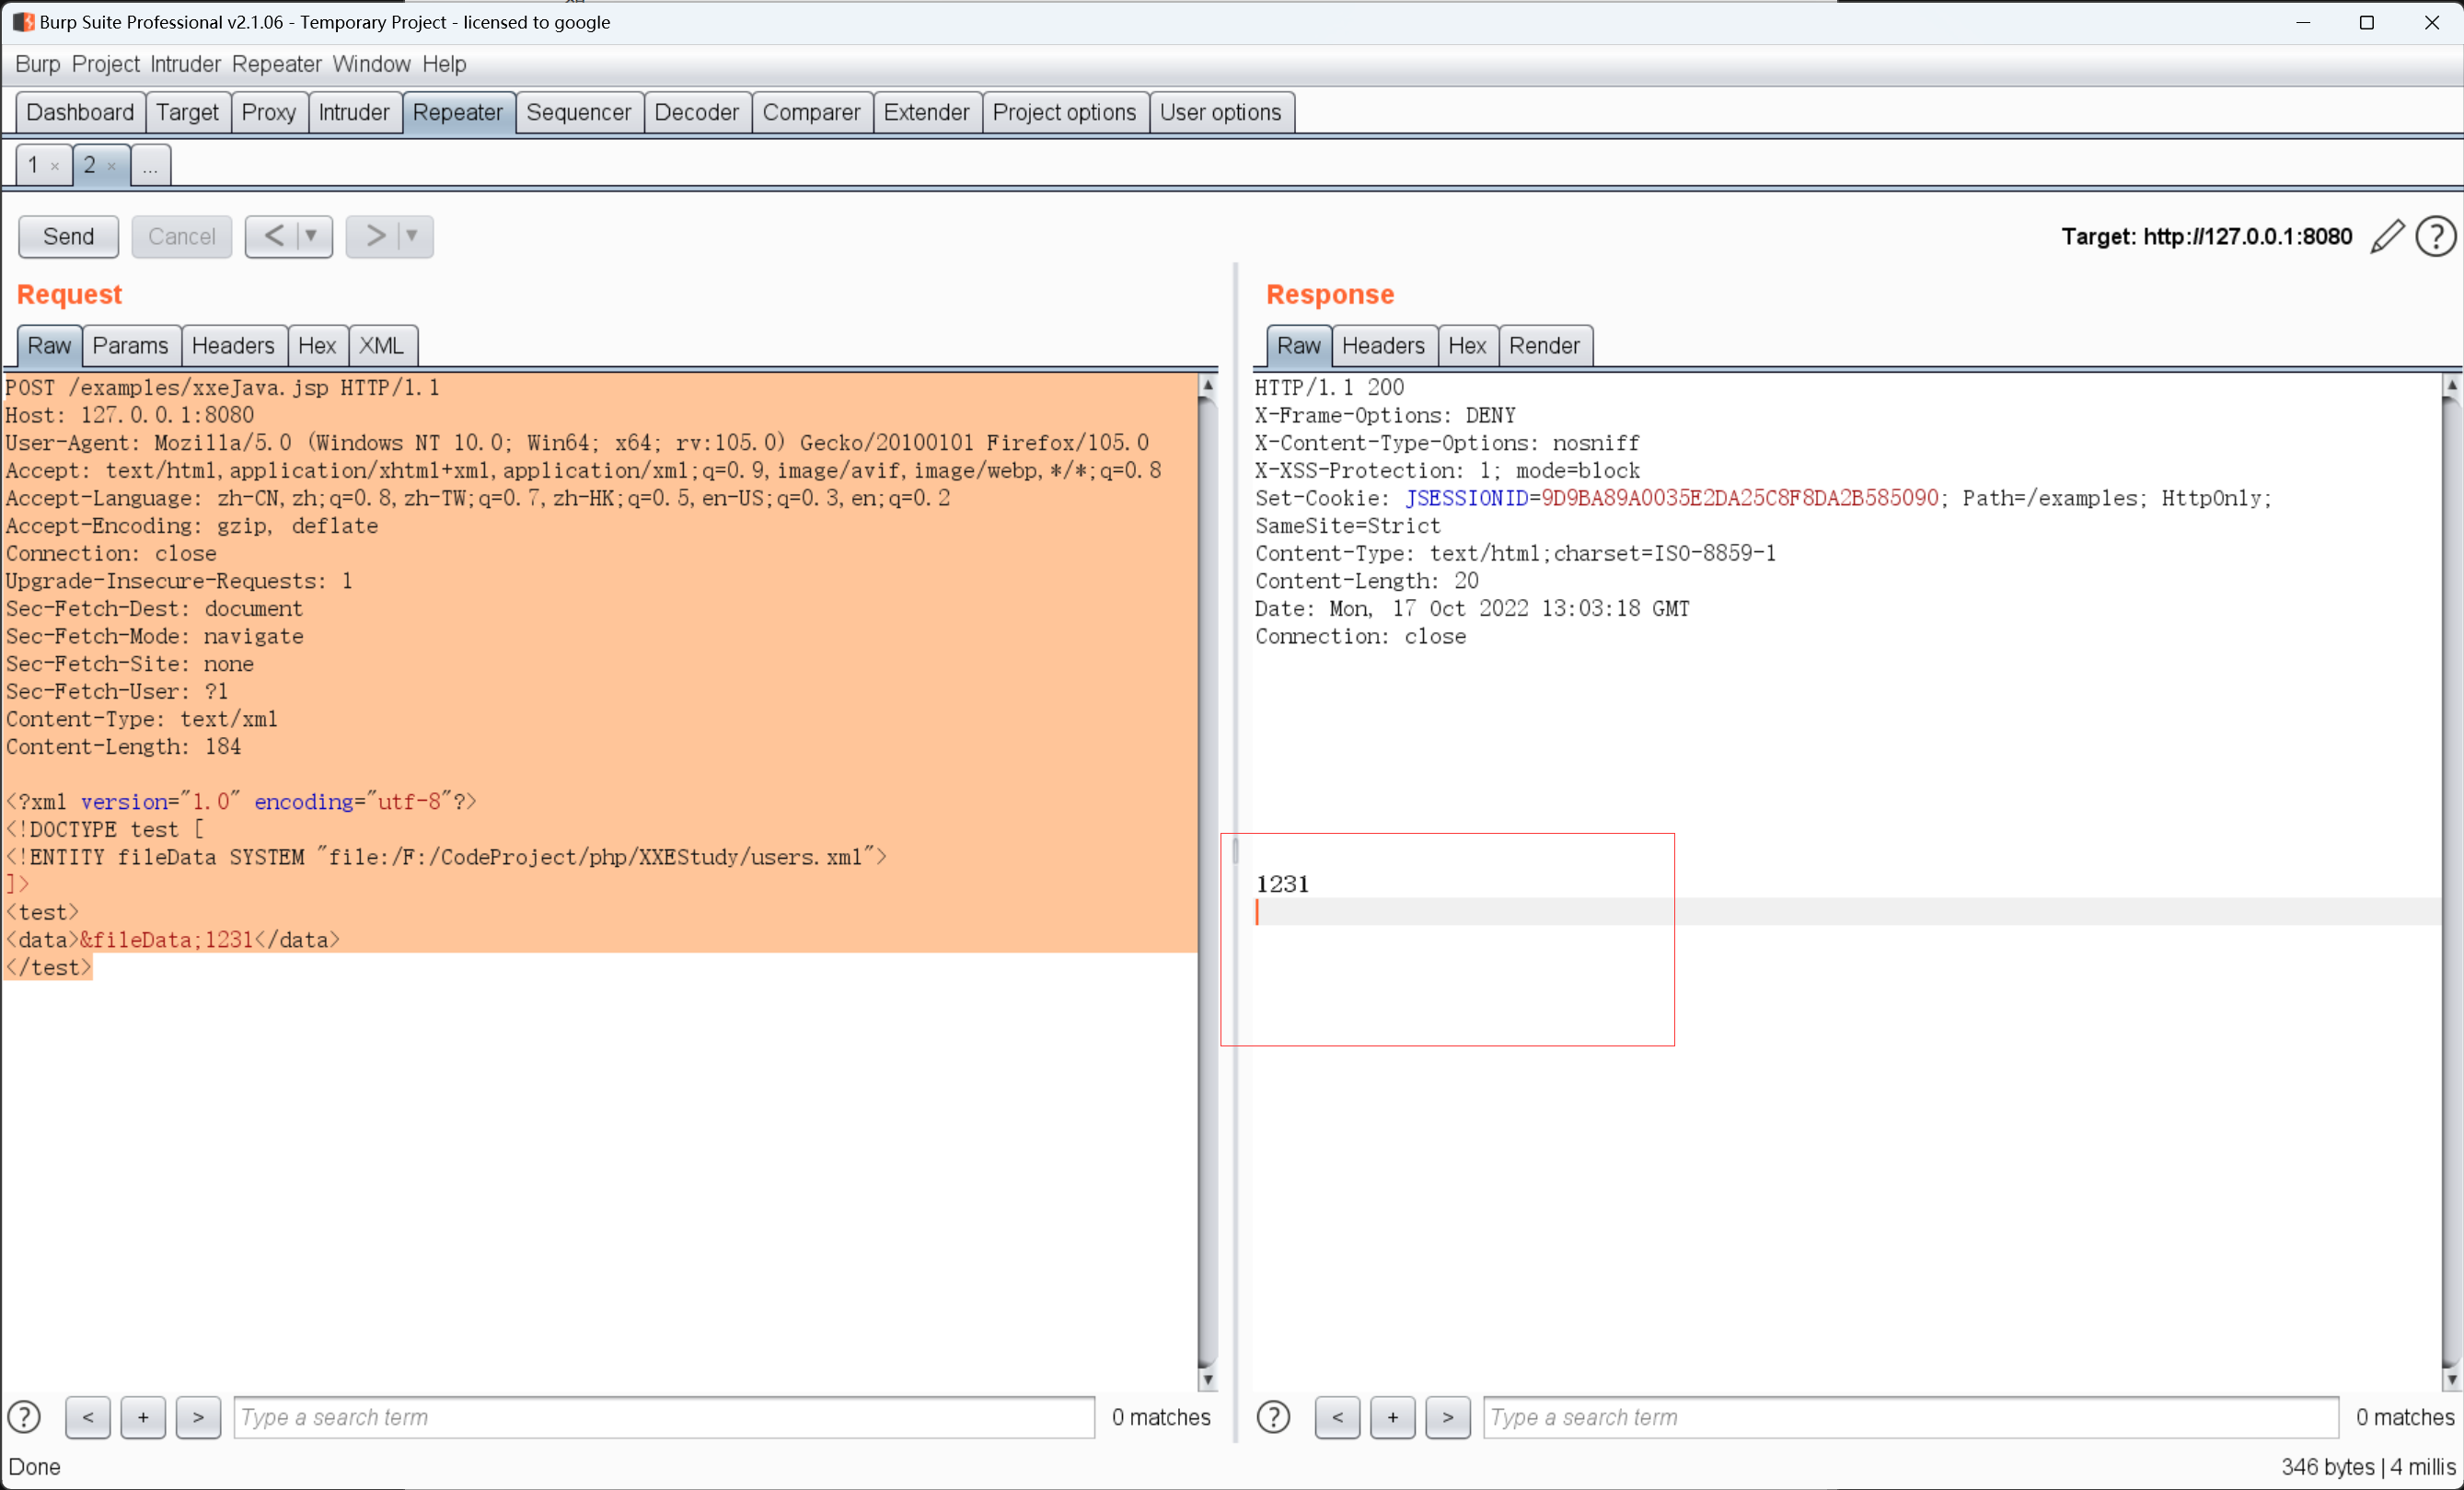Open the forward history dropdown arrow
Viewport: 2464px width, 1490px height.
(x=411, y=236)
